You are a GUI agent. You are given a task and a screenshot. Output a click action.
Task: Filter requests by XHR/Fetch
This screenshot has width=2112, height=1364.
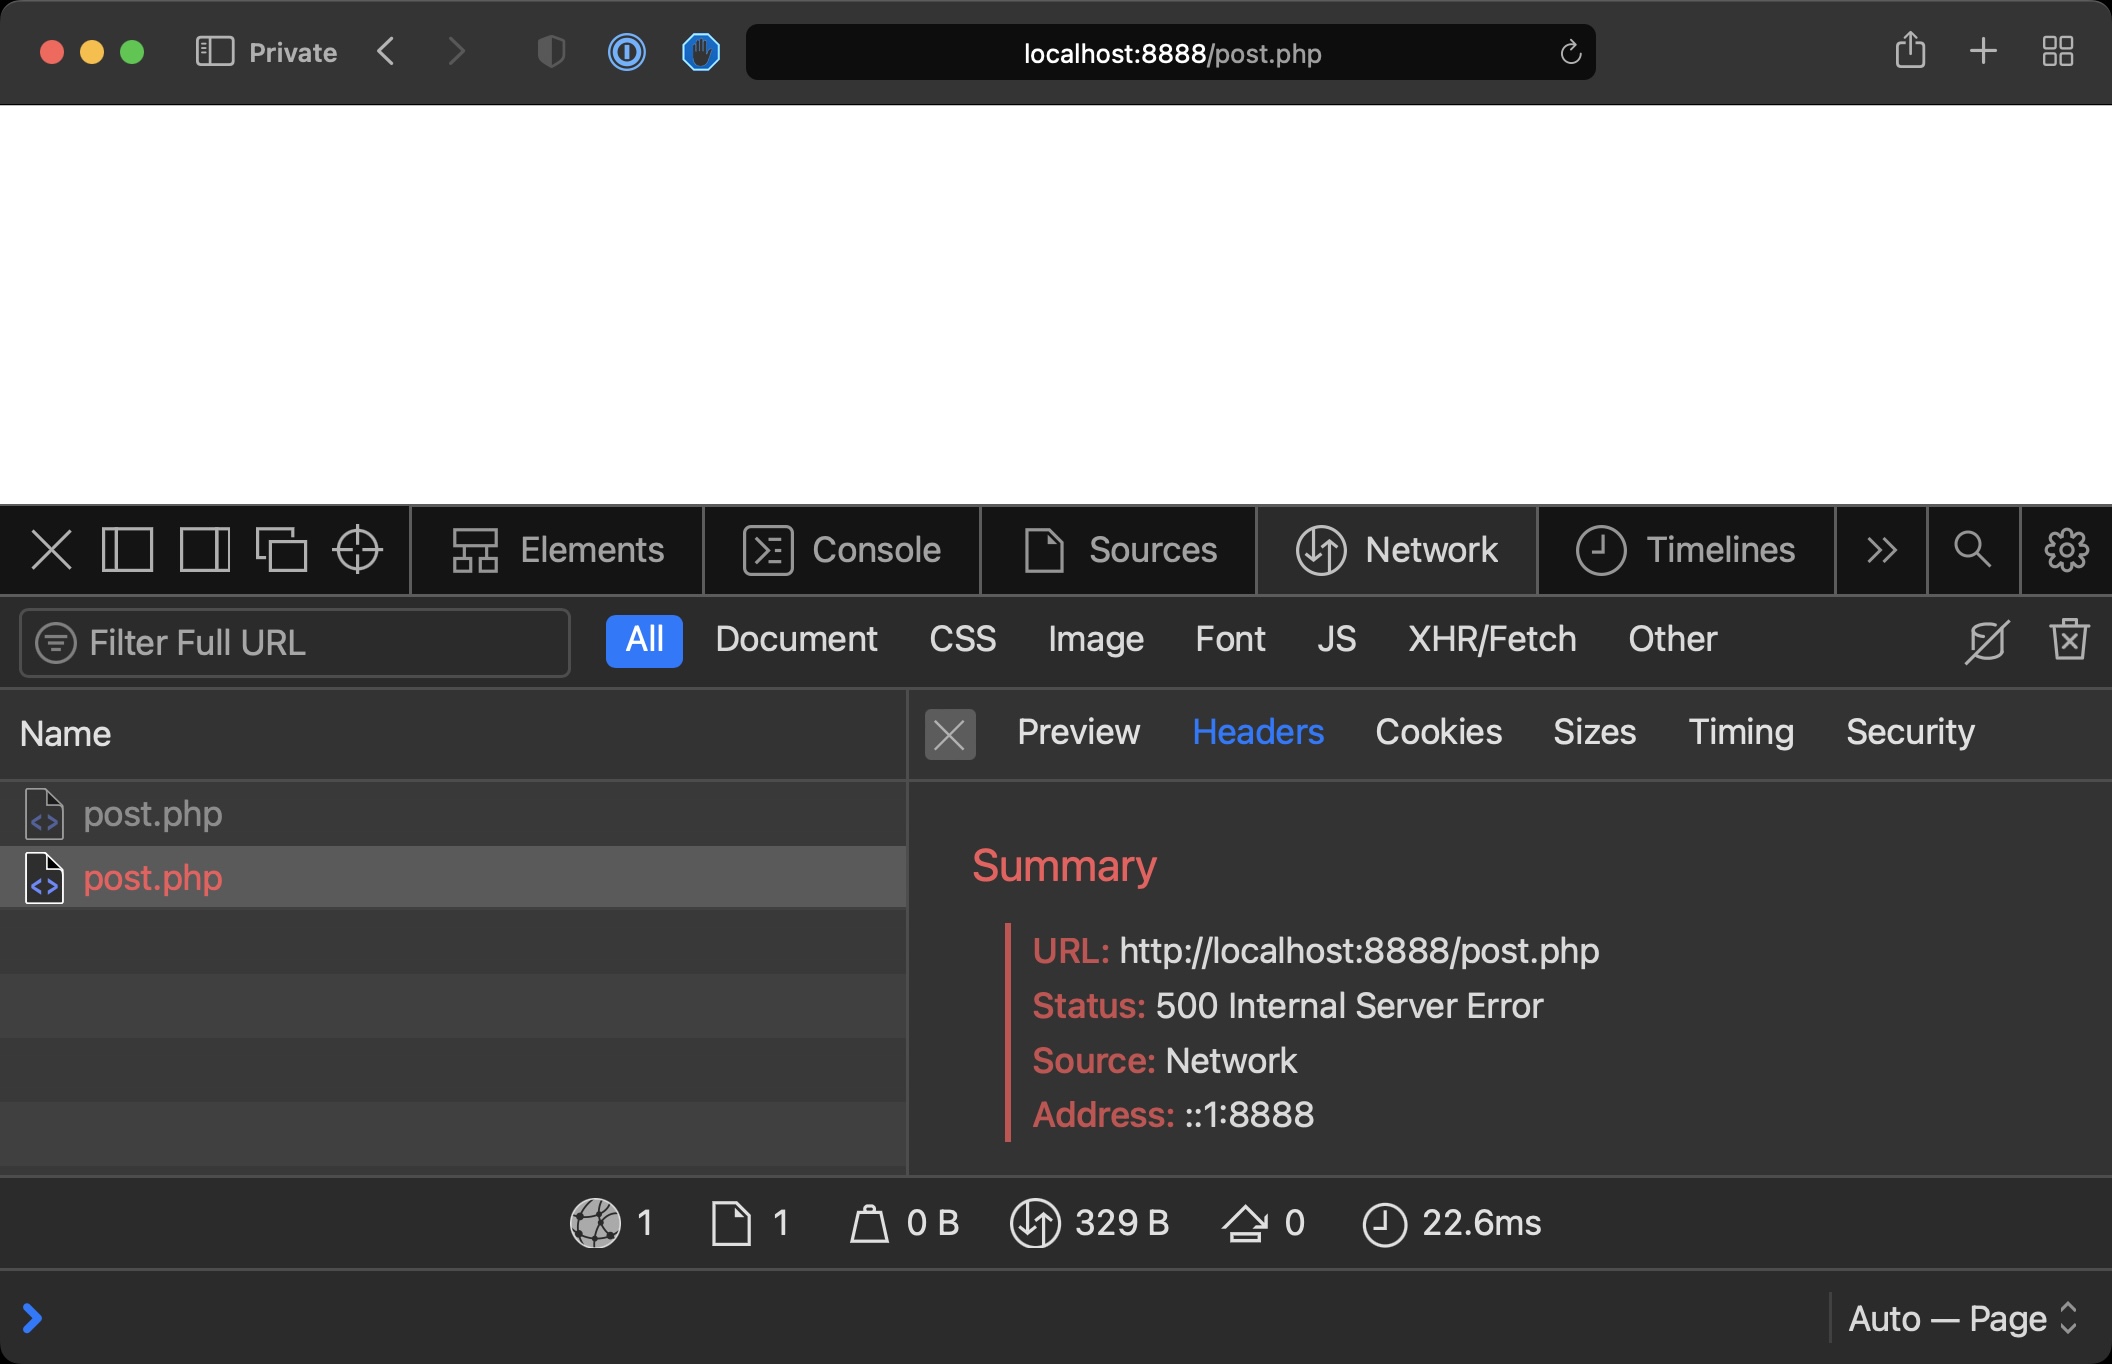point(1492,640)
